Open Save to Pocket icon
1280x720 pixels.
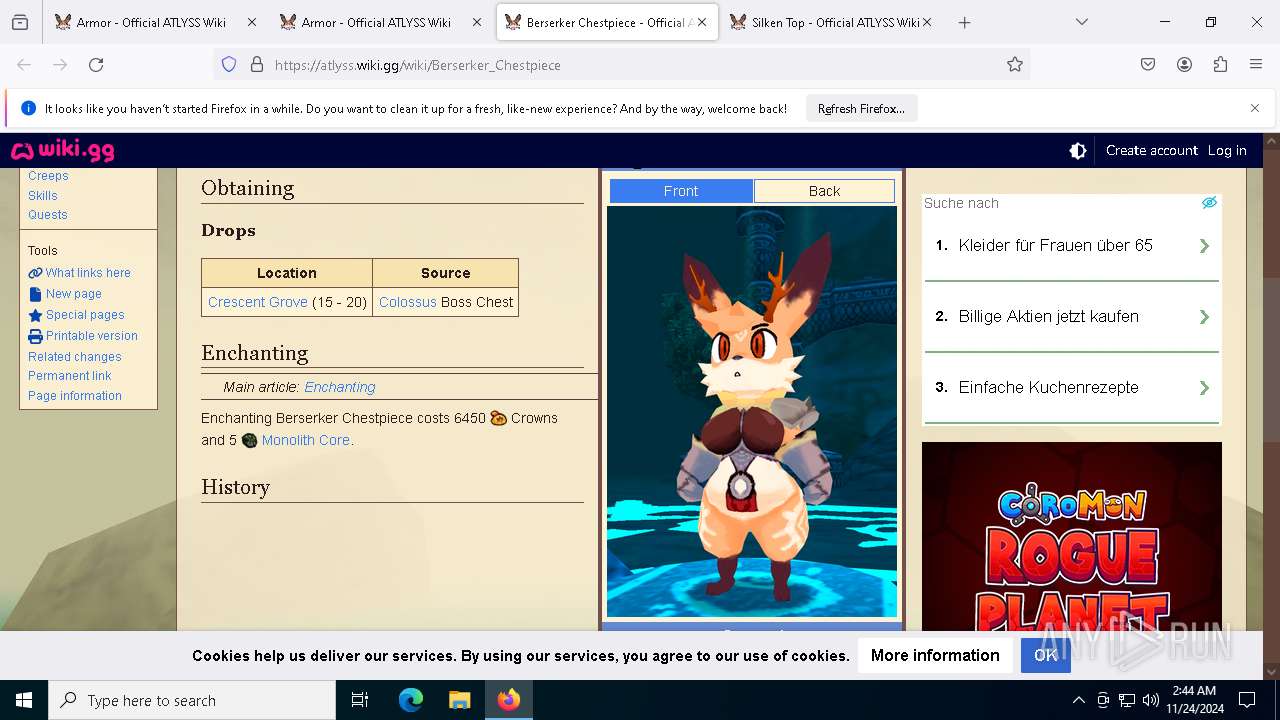pos(1148,65)
